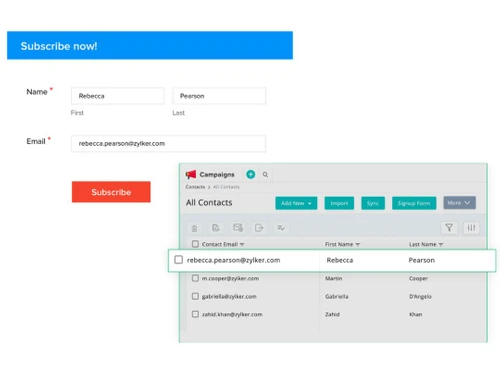
Task: Click the copy document icon in the contacts toolbar
Action: [216, 228]
